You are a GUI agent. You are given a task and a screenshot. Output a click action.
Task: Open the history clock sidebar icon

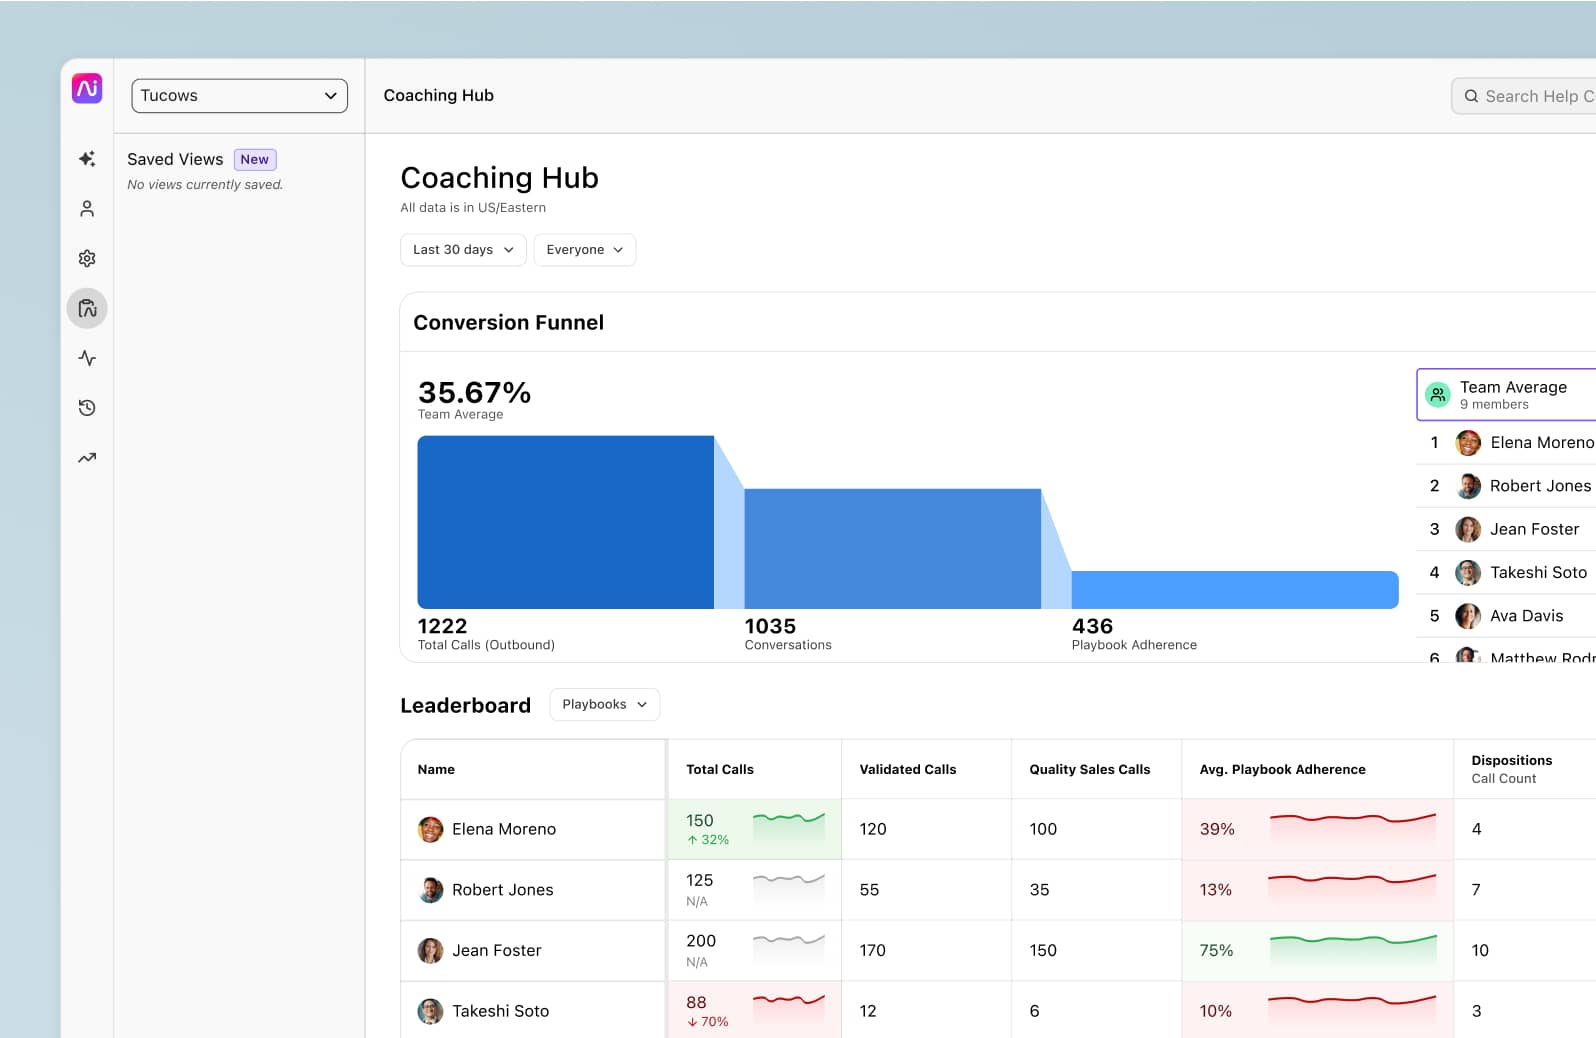pos(87,408)
